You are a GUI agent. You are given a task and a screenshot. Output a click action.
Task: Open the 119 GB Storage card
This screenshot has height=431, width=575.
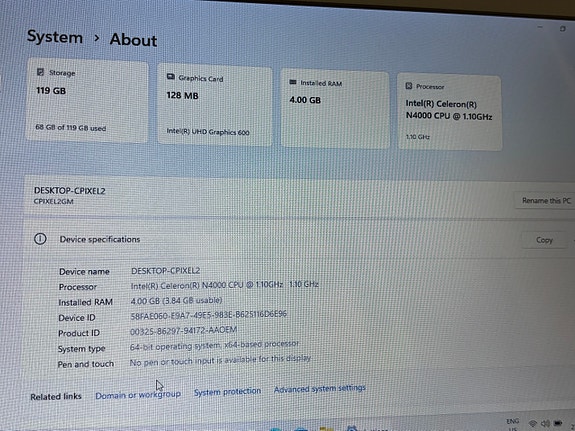tap(87, 100)
